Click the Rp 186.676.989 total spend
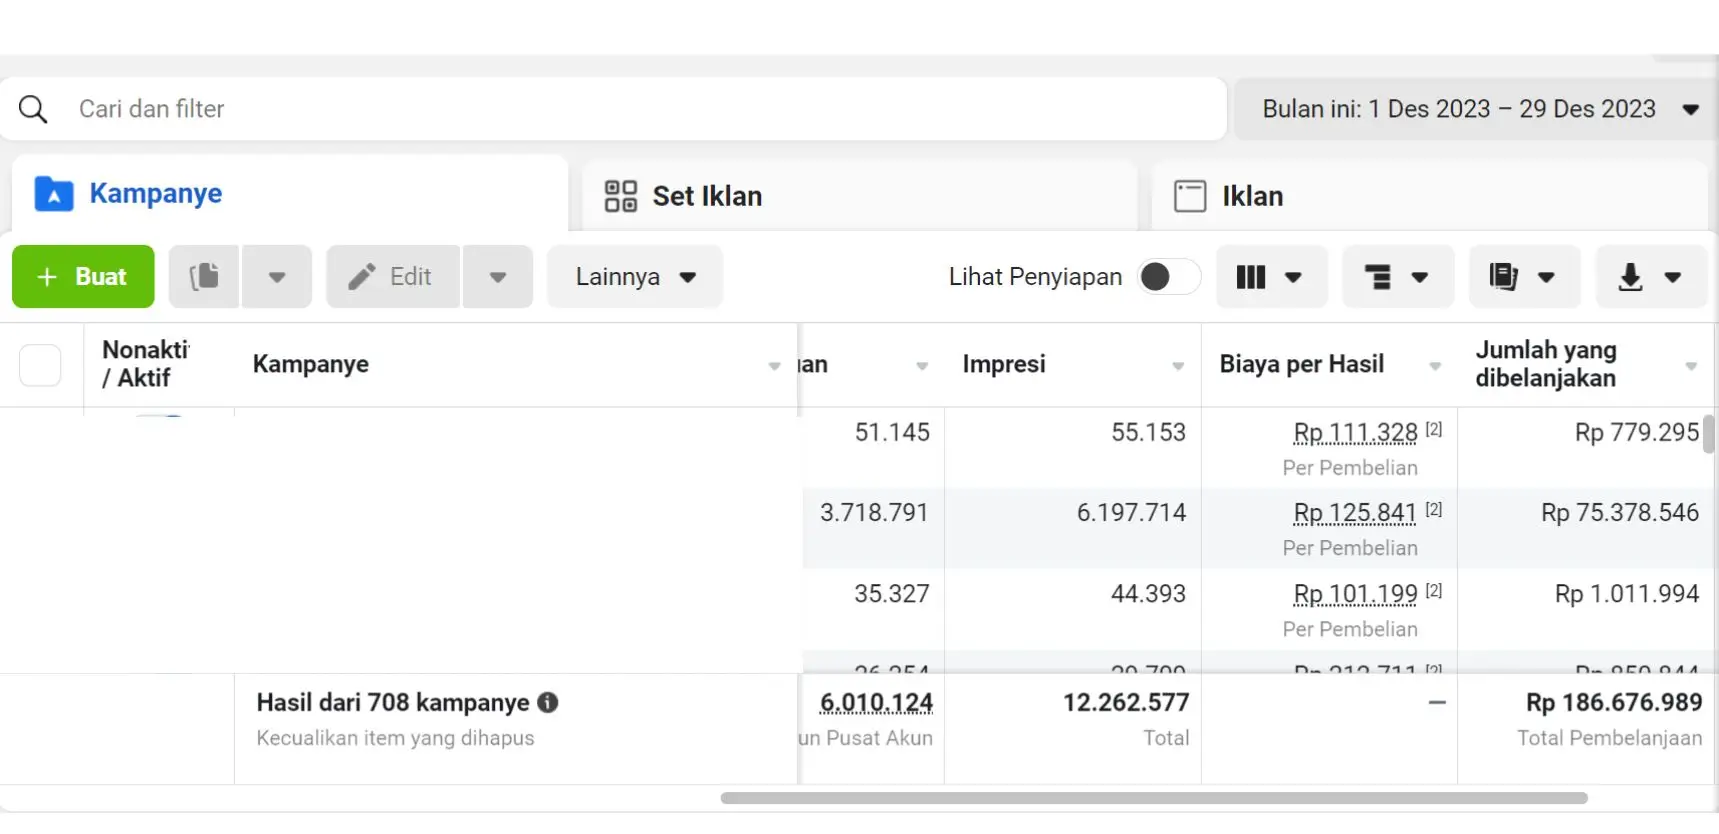1719x834 pixels. click(1614, 703)
